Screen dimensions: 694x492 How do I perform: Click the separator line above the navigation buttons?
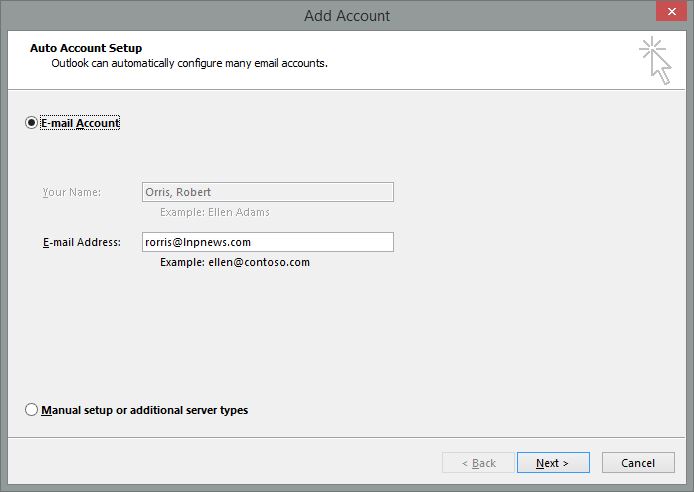[346, 437]
